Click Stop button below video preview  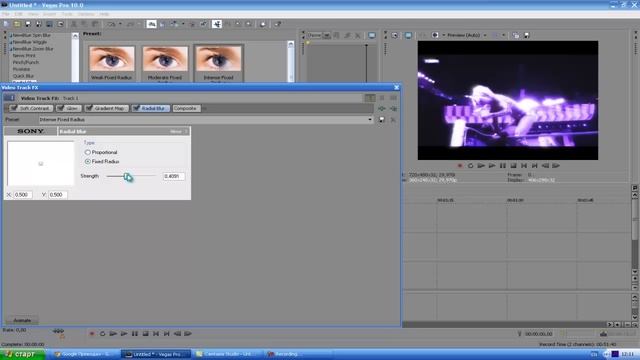point(513,166)
